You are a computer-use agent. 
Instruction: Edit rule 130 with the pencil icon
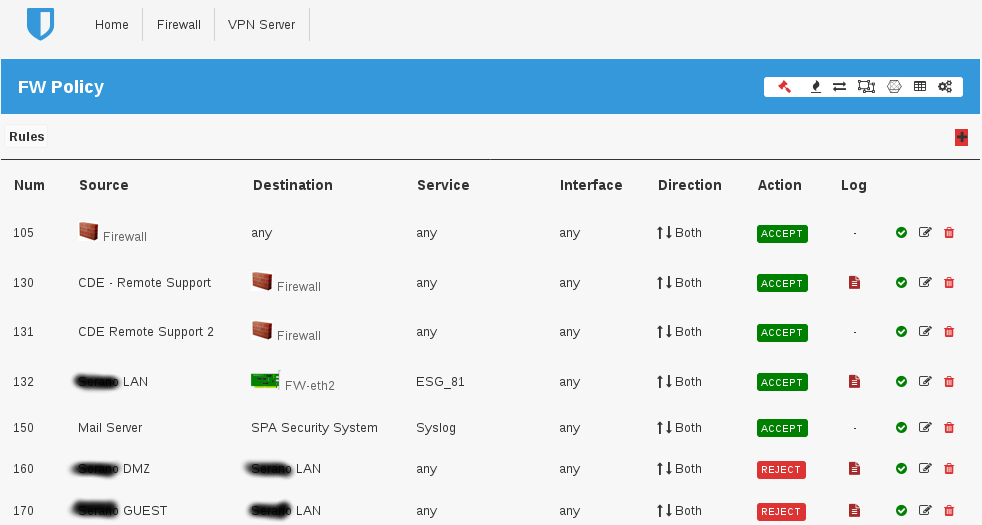point(925,283)
